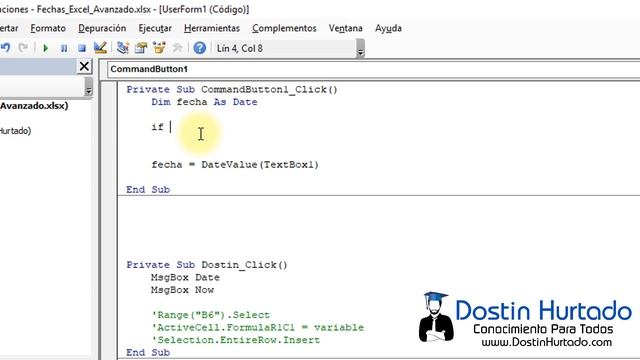
Task: Open the Ayuda menu
Action: tap(388, 28)
